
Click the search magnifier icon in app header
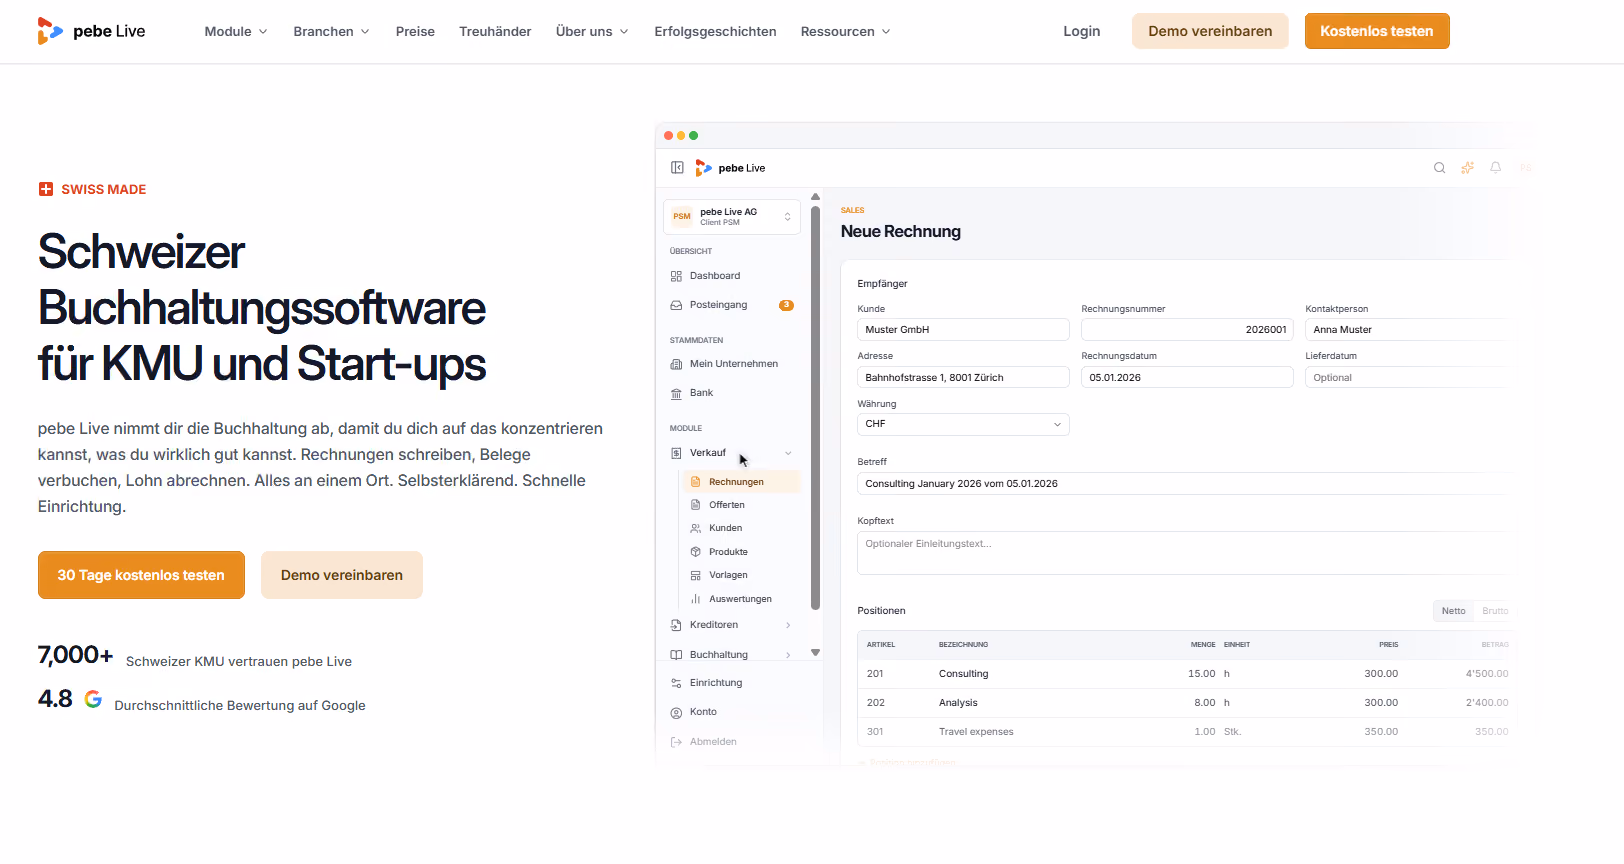1439,168
